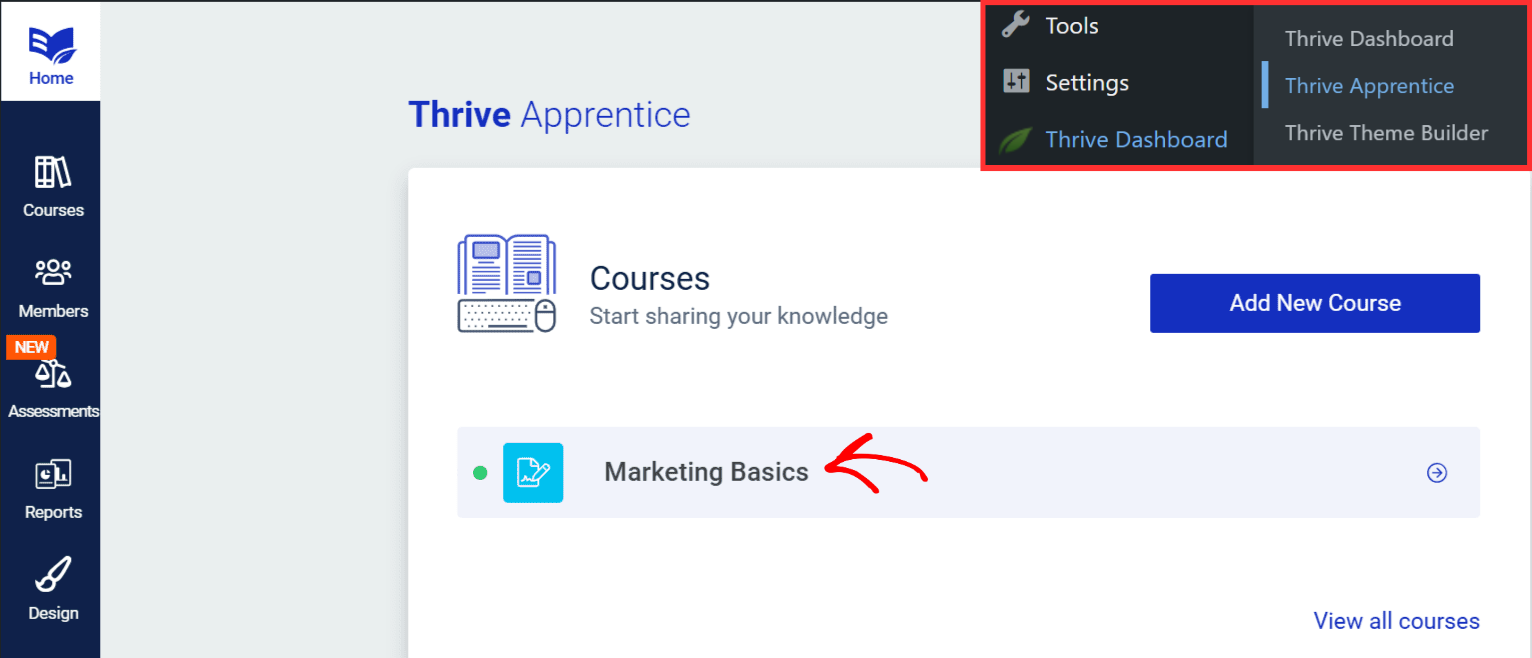Screen dimensions: 1532x658
Task: Select the Settings menu item
Action: [x=1087, y=83]
